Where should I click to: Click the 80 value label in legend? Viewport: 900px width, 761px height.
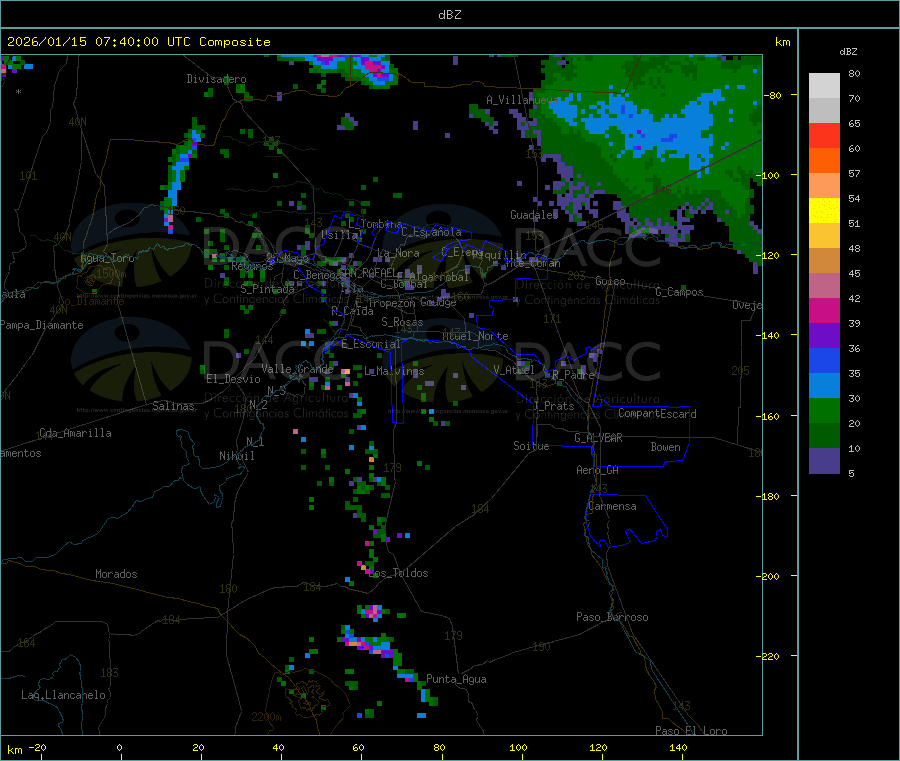coord(854,73)
